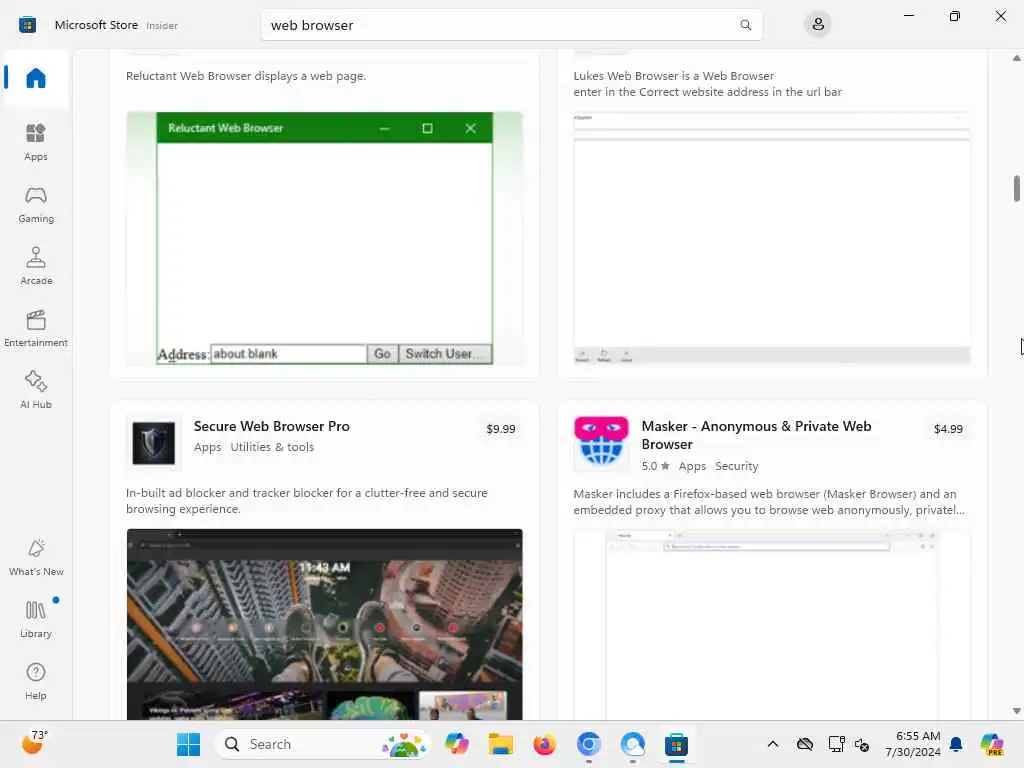Open notification bell in taskbar
Screen dimensions: 1024x768
[956, 744]
